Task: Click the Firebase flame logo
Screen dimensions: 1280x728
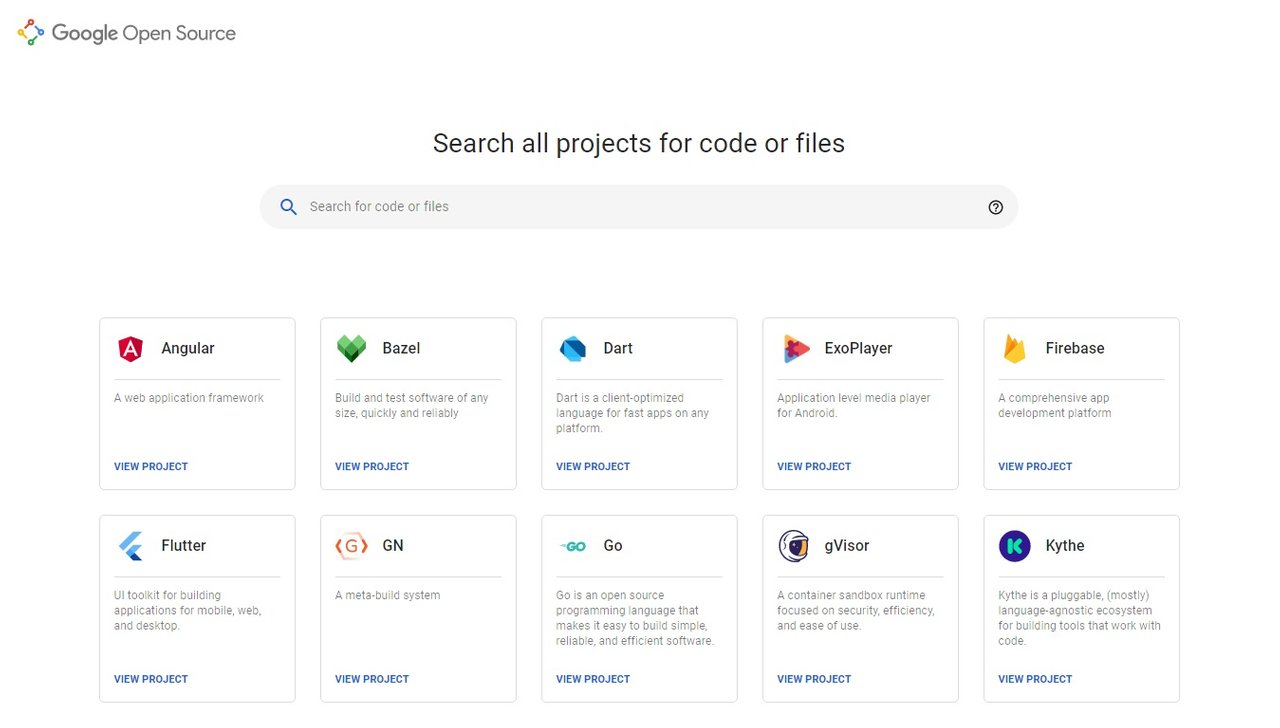Action: tap(1015, 349)
